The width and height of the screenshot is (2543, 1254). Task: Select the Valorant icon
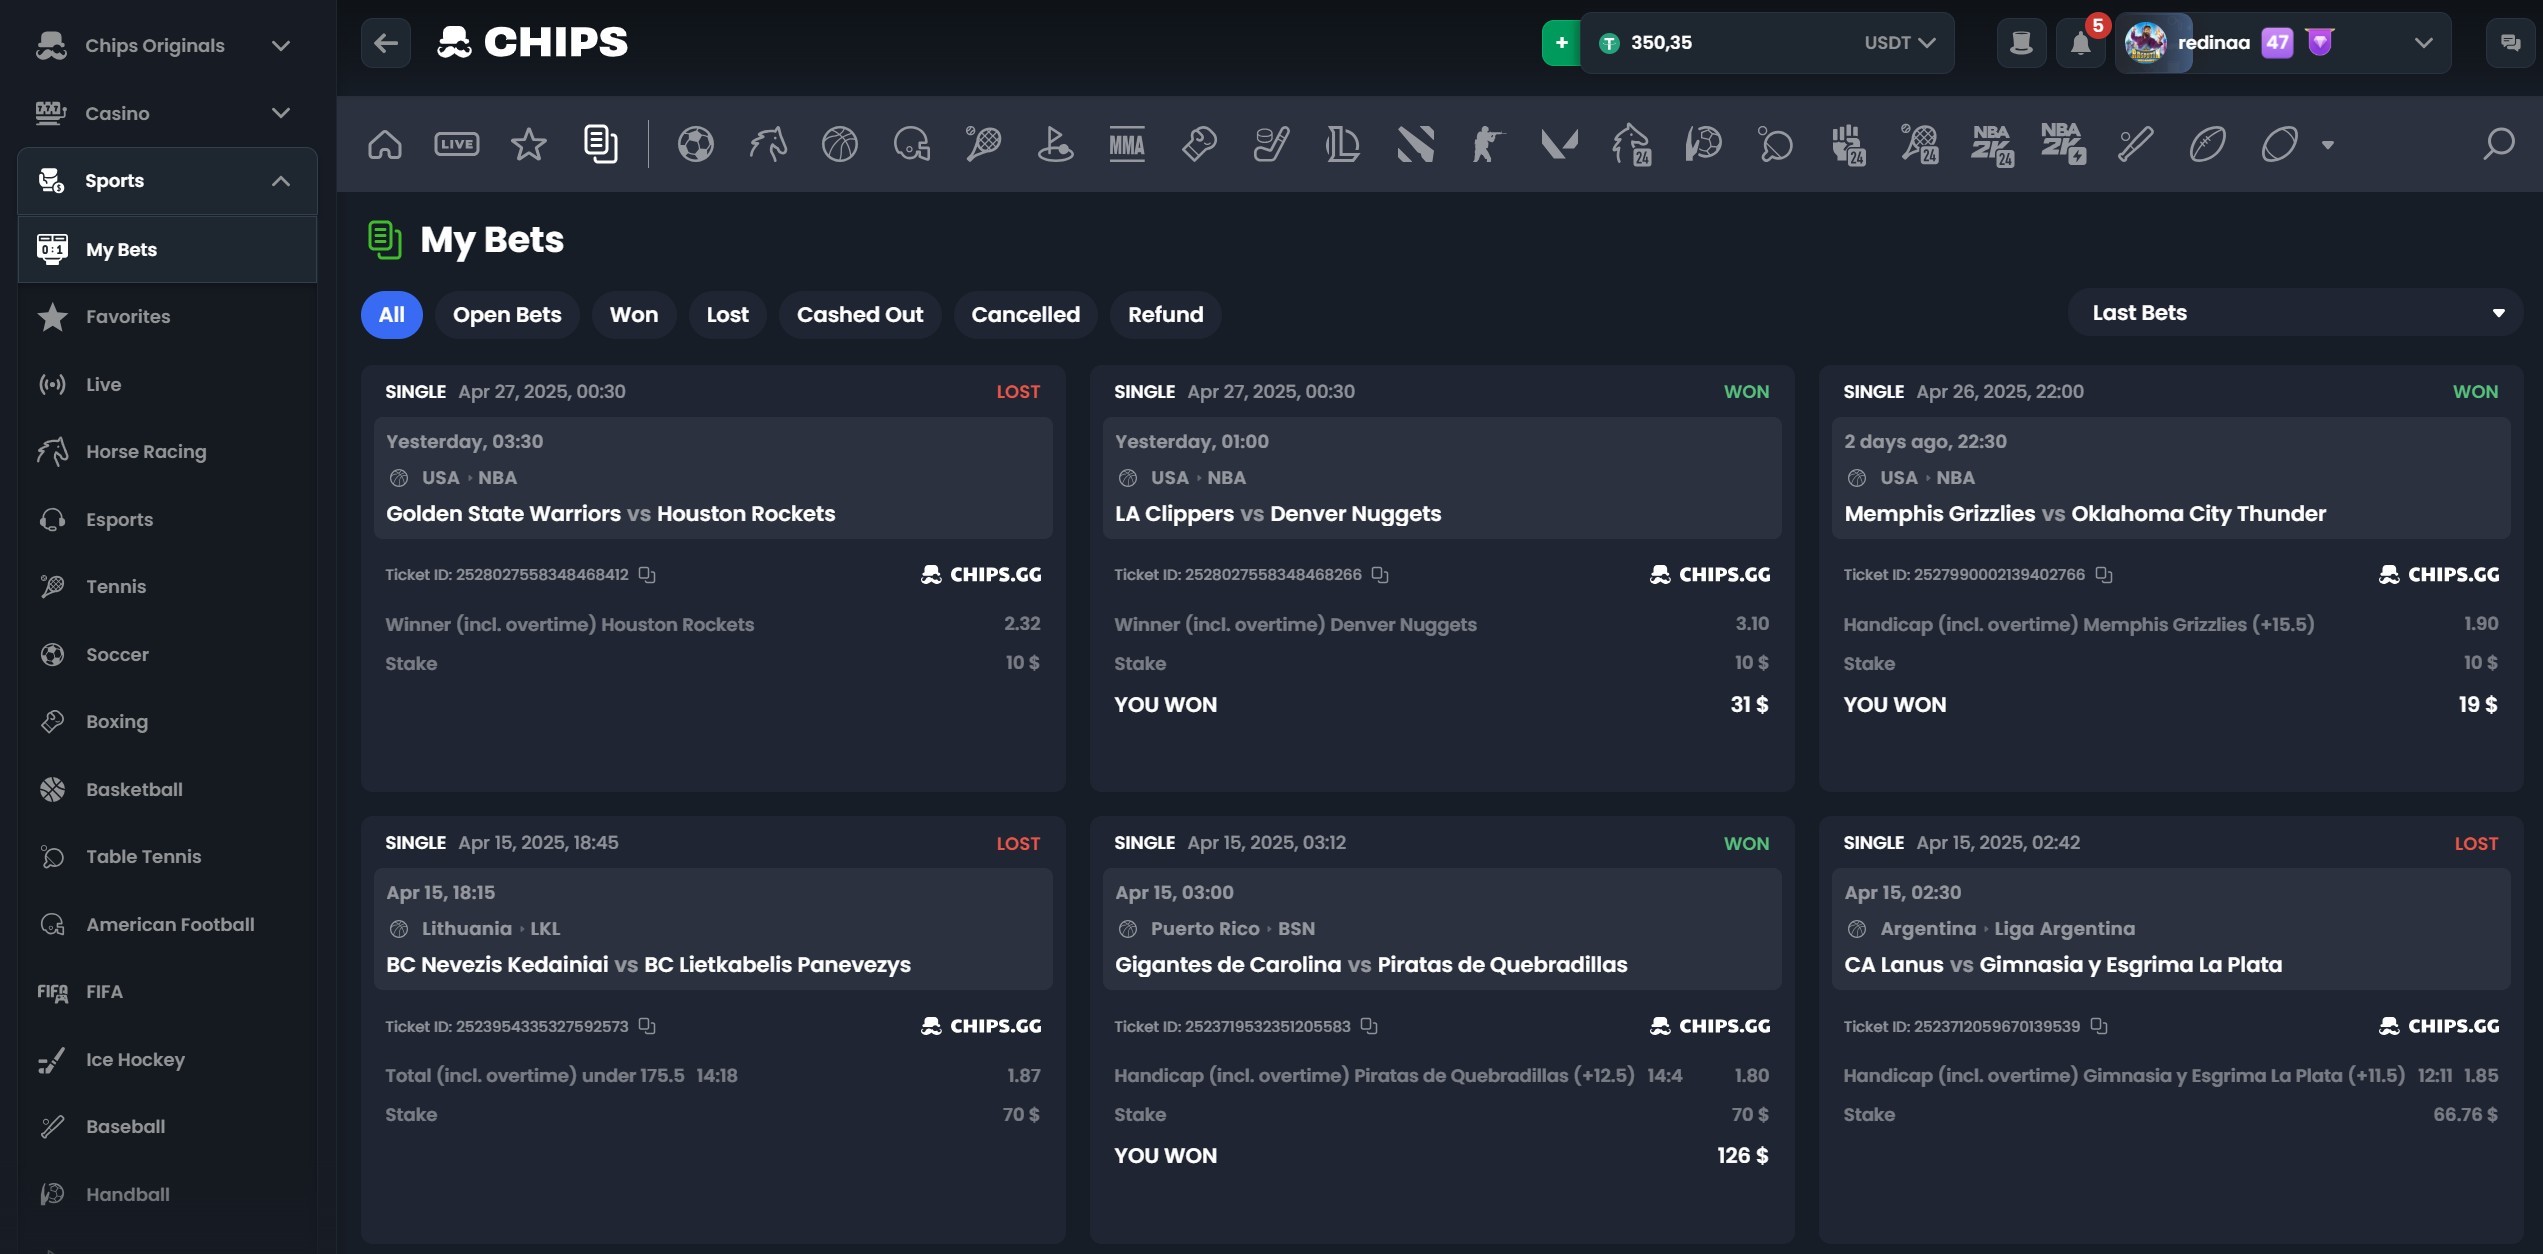tap(1559, 144)
